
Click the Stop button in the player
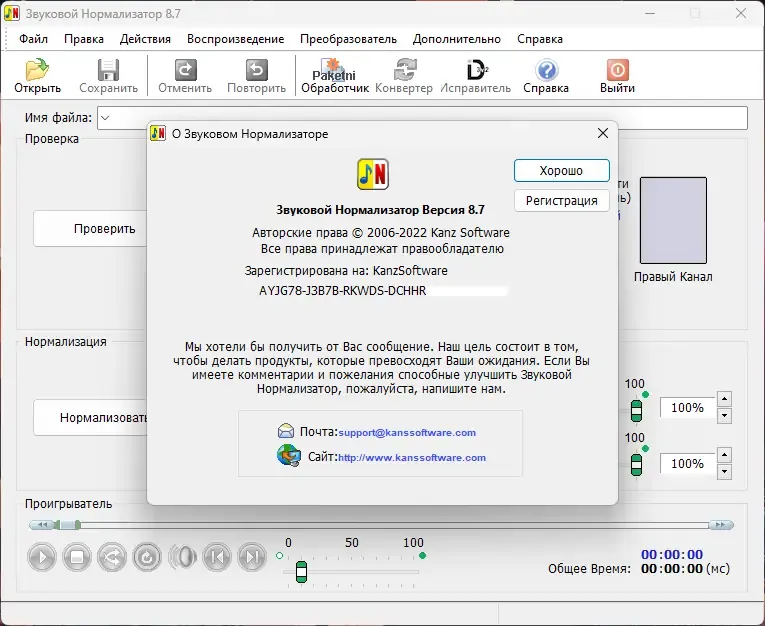(77, 557)
